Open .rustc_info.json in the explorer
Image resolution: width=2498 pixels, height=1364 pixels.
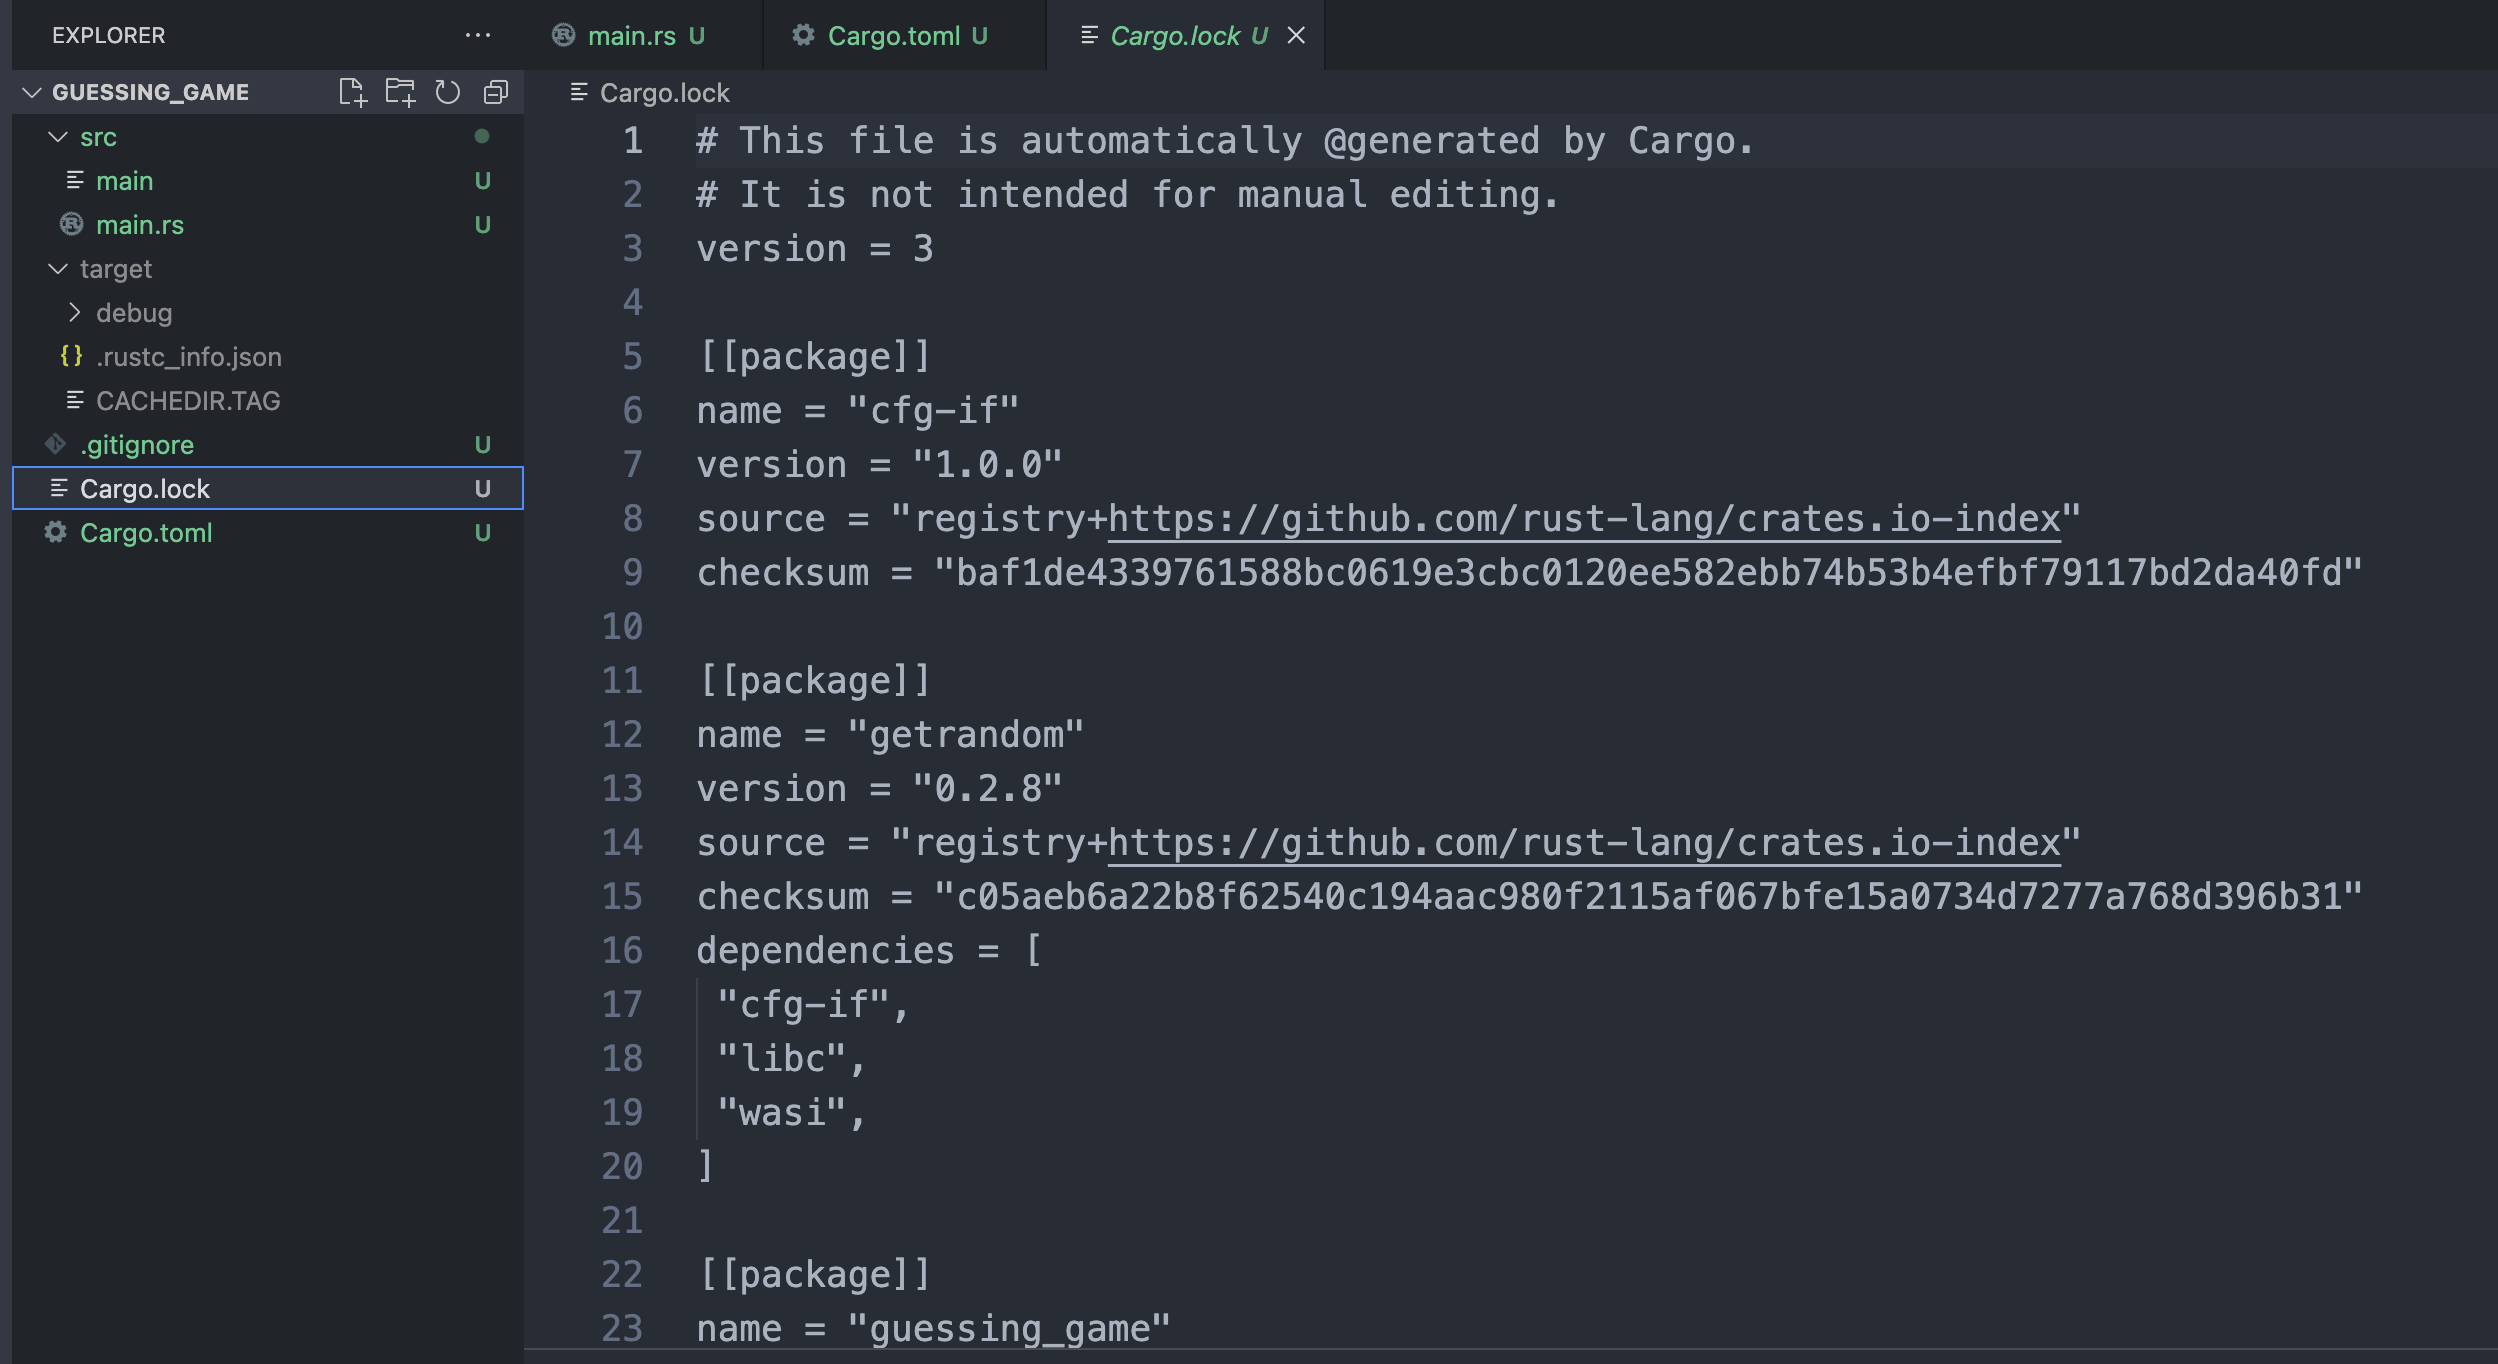click(188, 356)
